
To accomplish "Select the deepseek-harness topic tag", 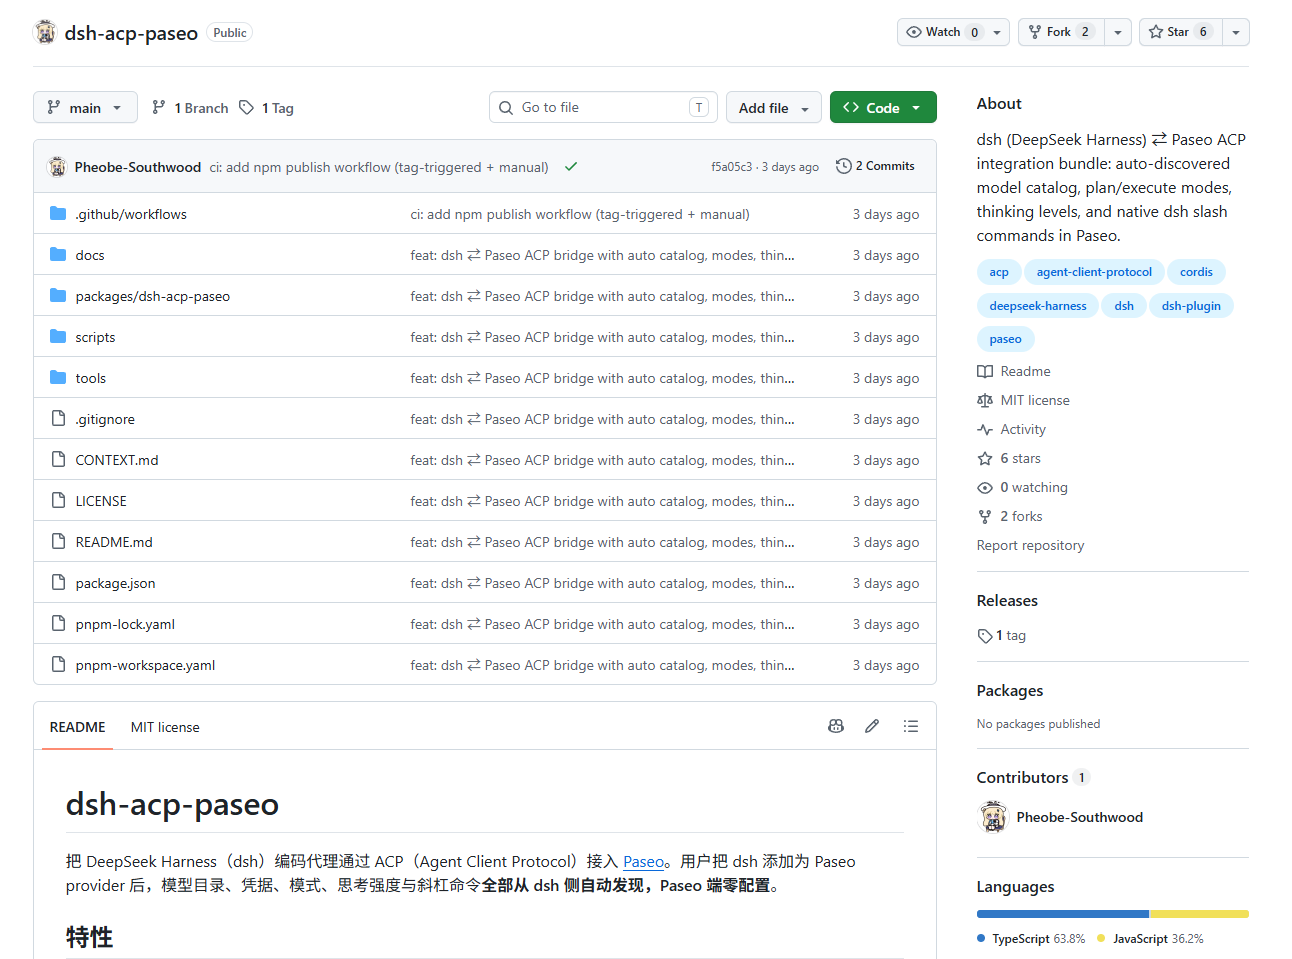I will click(x=1038, y=306).
